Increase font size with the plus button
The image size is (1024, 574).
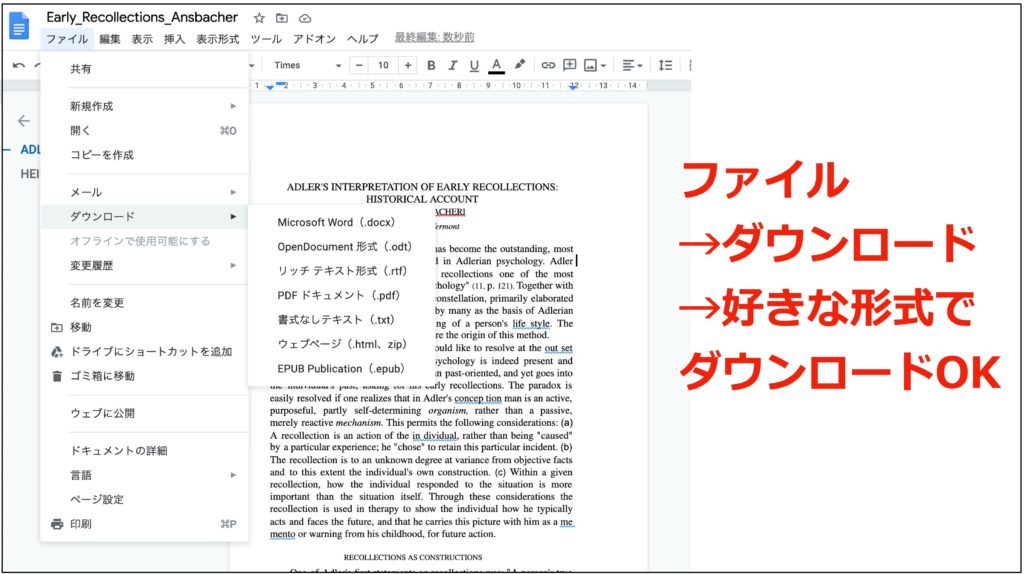click(x=408, y=65)
